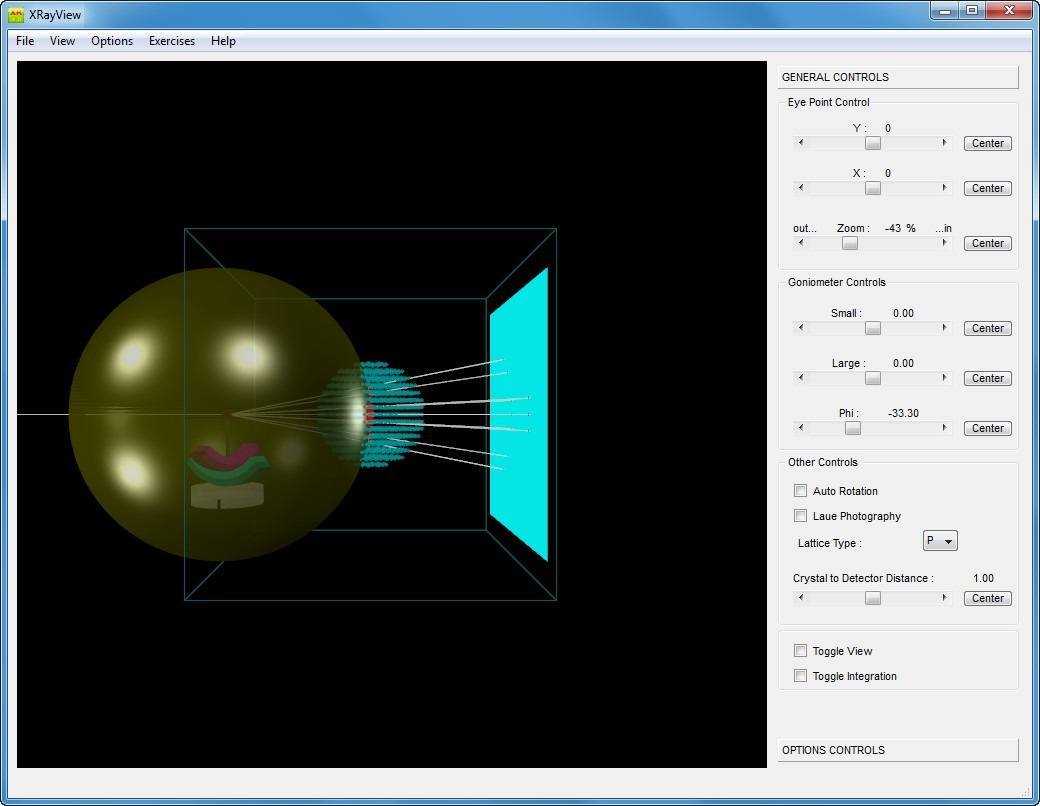1040x806 pixels.
Task: Maximize the XRayView window
Action: coord(972,11)
